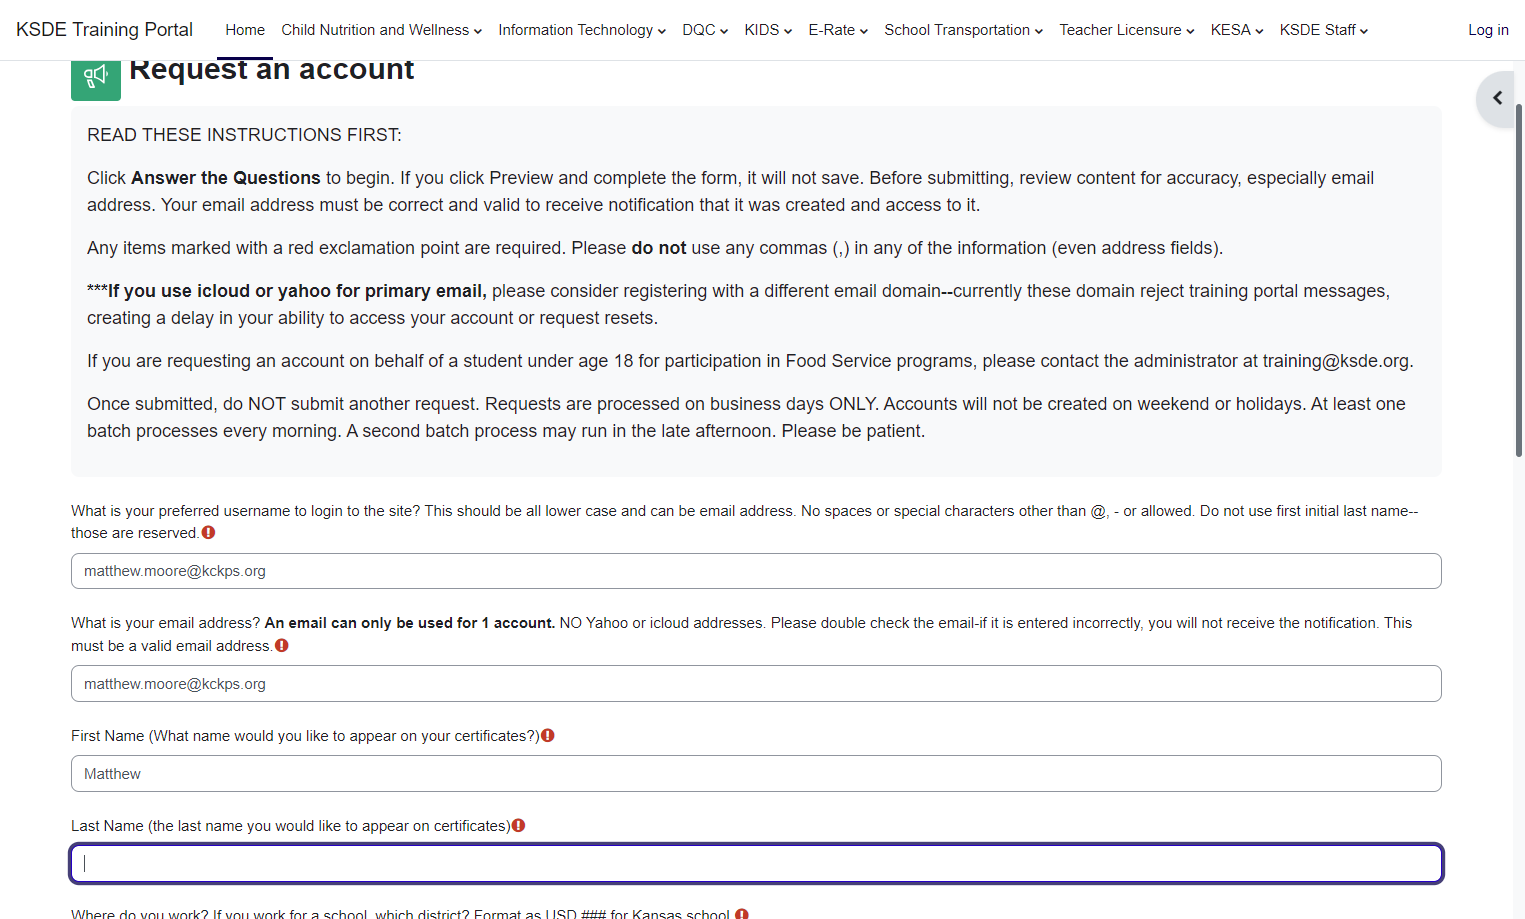Screen dimensions: 1525x919
Task: Click the KSDE Training Portal brand link
Action: point(105,30)
